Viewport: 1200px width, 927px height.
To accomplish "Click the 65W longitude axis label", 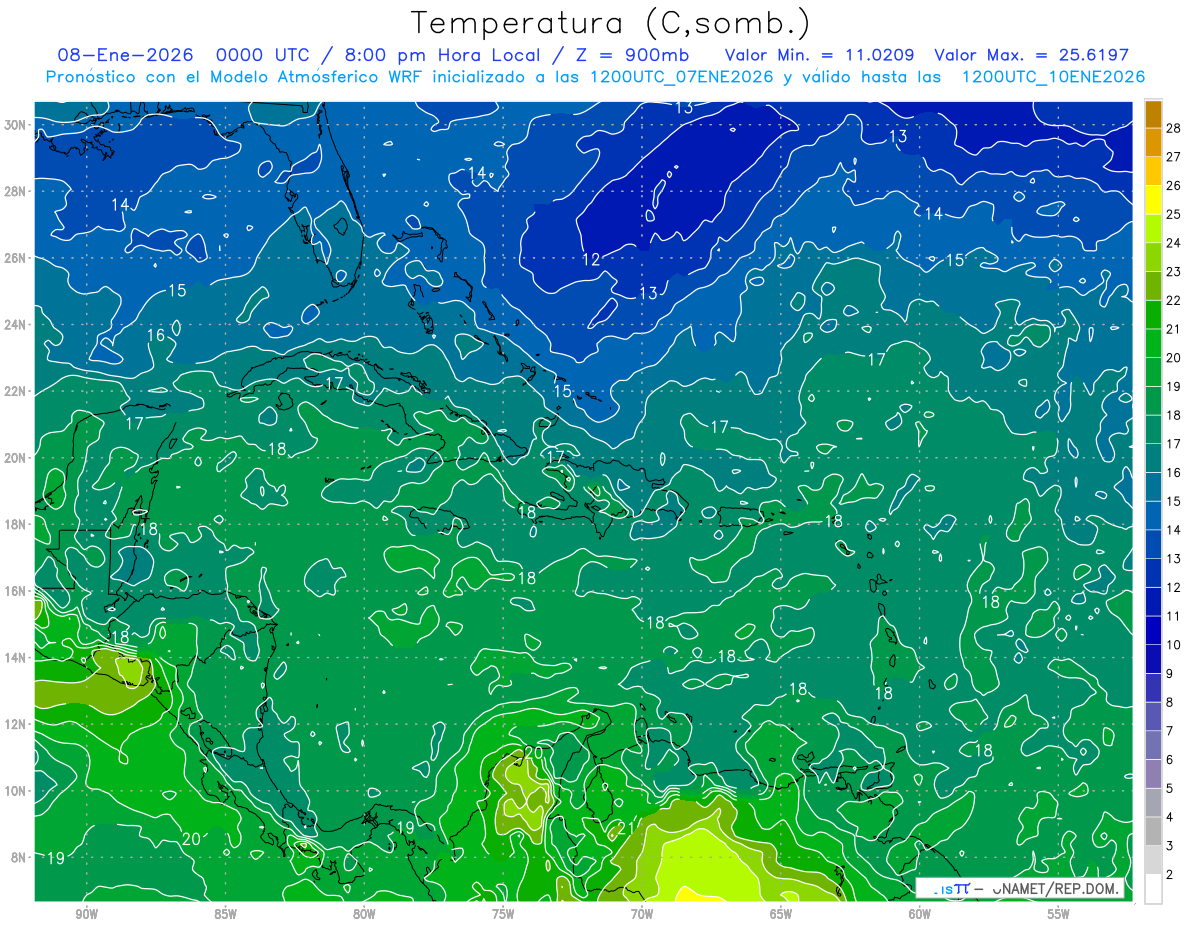I will (x=781, y=913).
